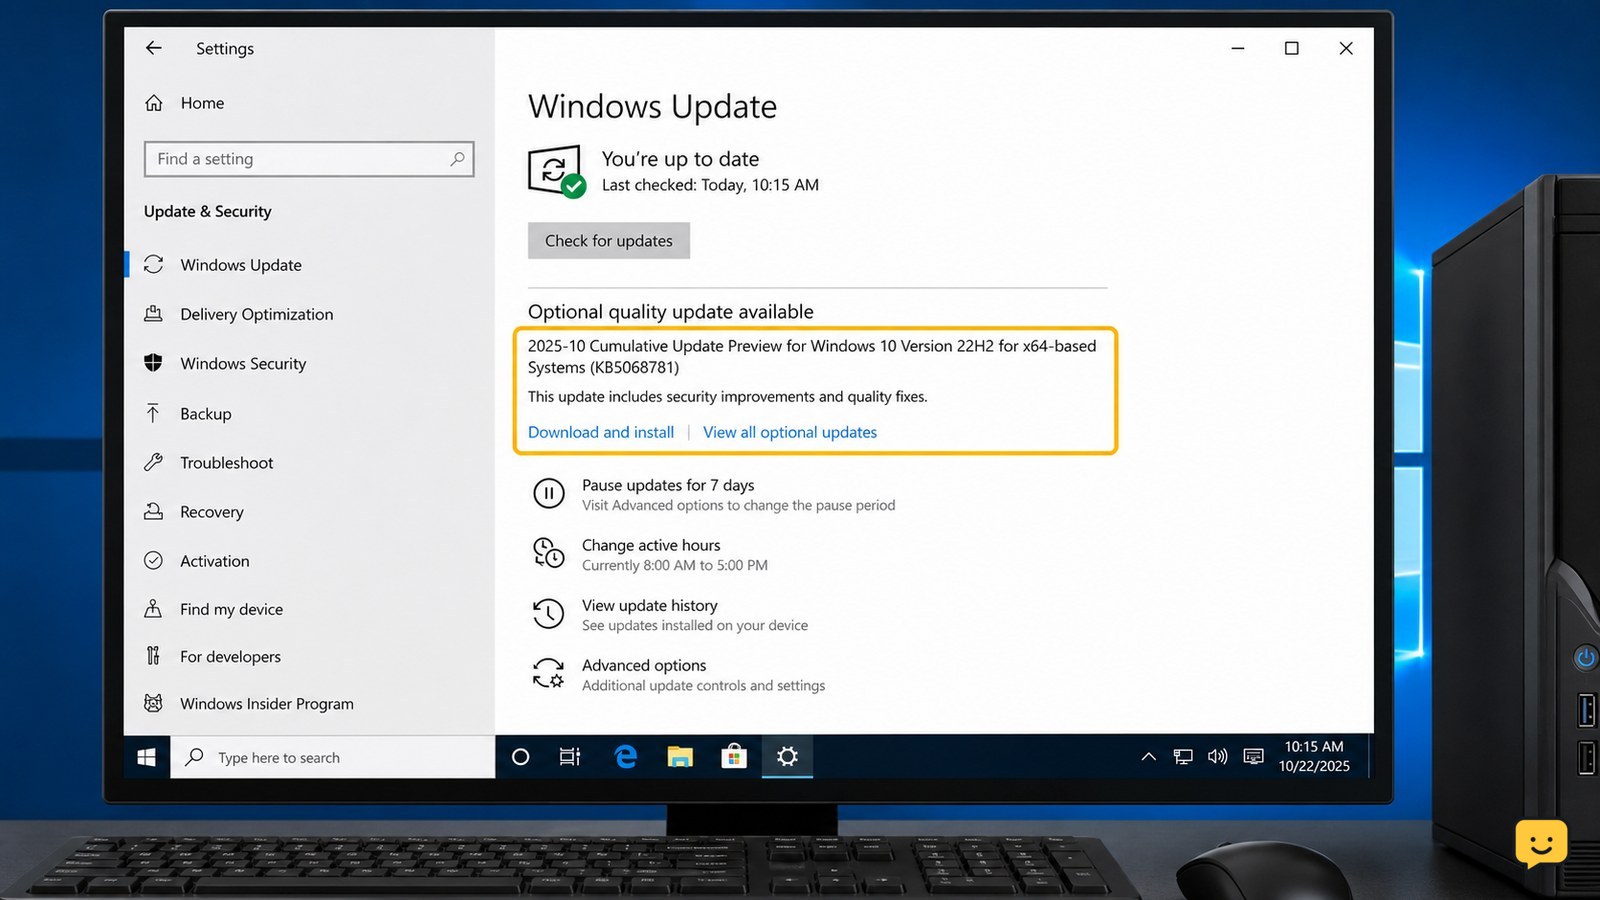Click the For developers icon

point(153,656)
